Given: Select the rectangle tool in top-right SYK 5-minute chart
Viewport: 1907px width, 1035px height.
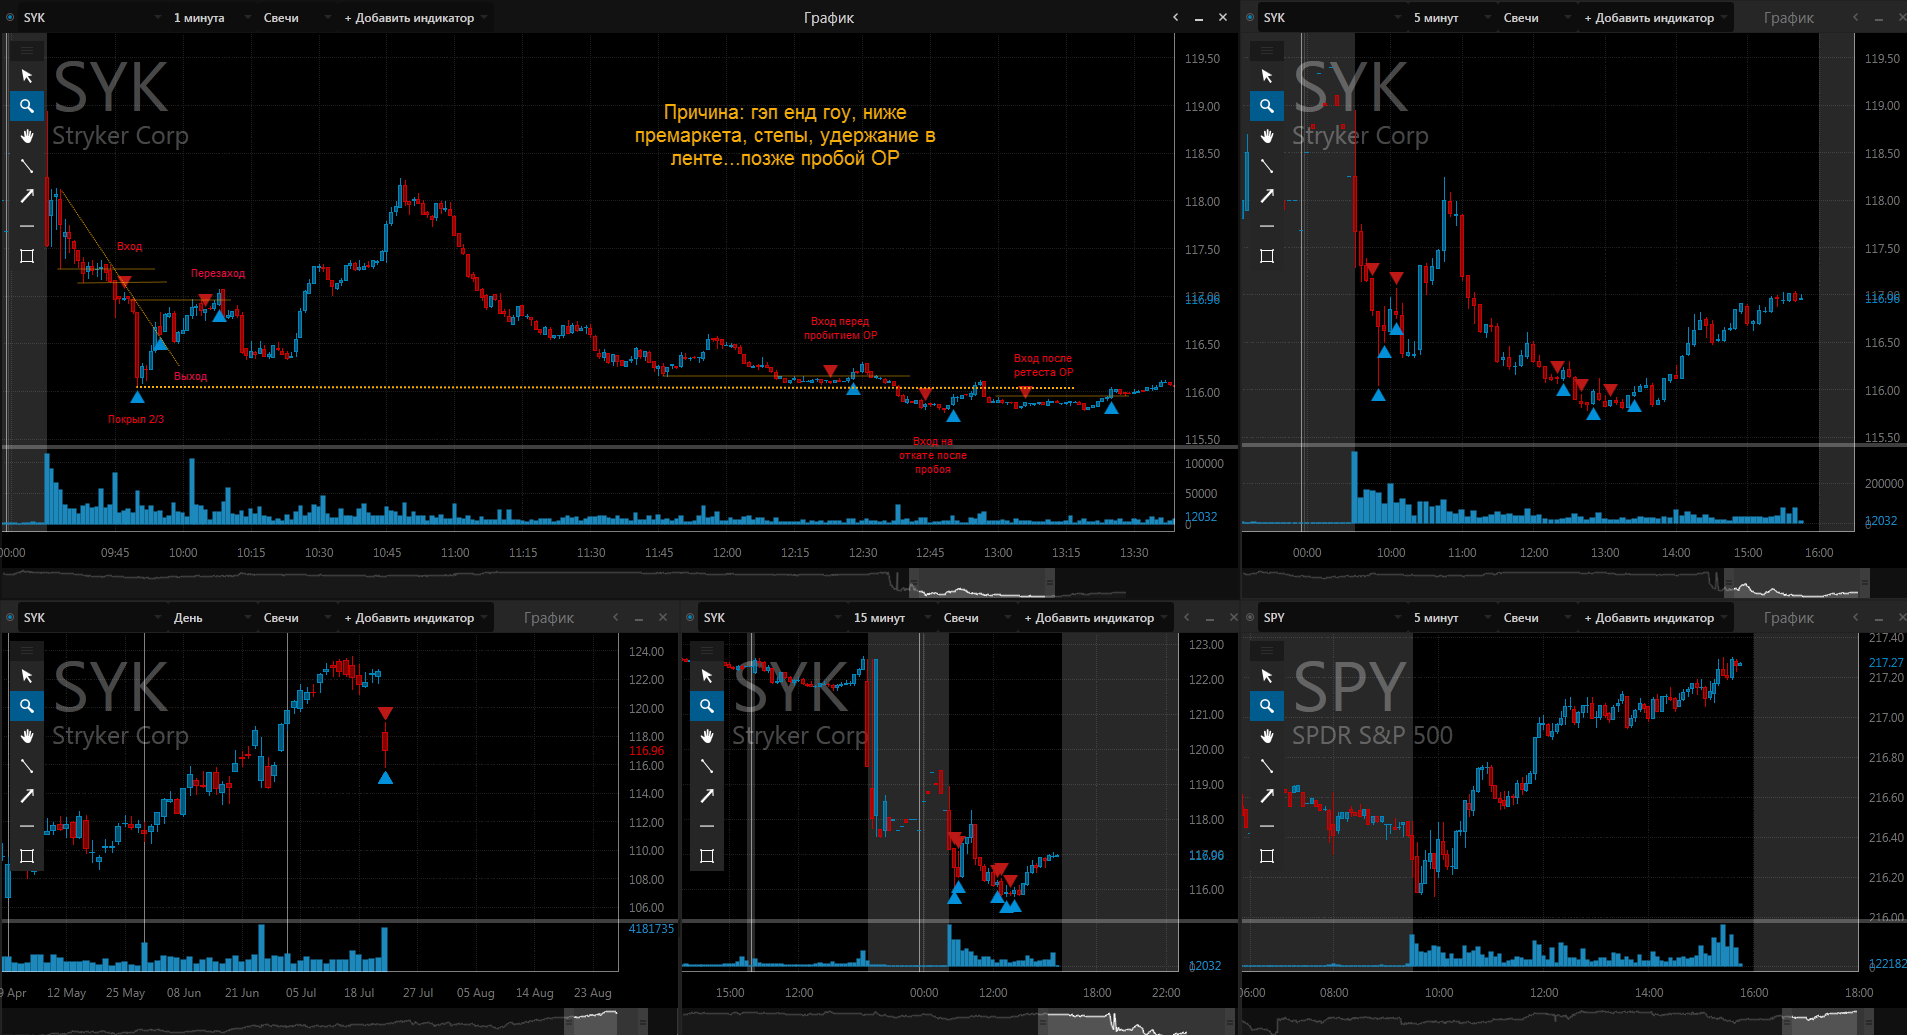Looking at the screenshot, I should 1267,256.
